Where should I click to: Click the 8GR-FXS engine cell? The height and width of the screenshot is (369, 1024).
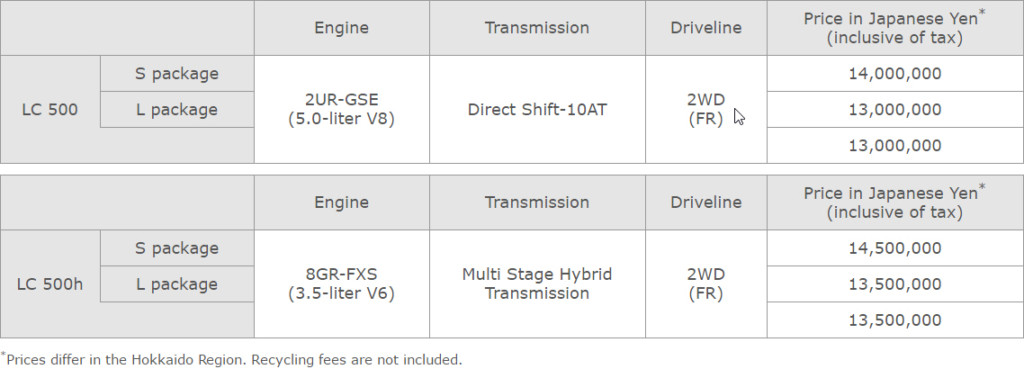click(x=342, y=284)
